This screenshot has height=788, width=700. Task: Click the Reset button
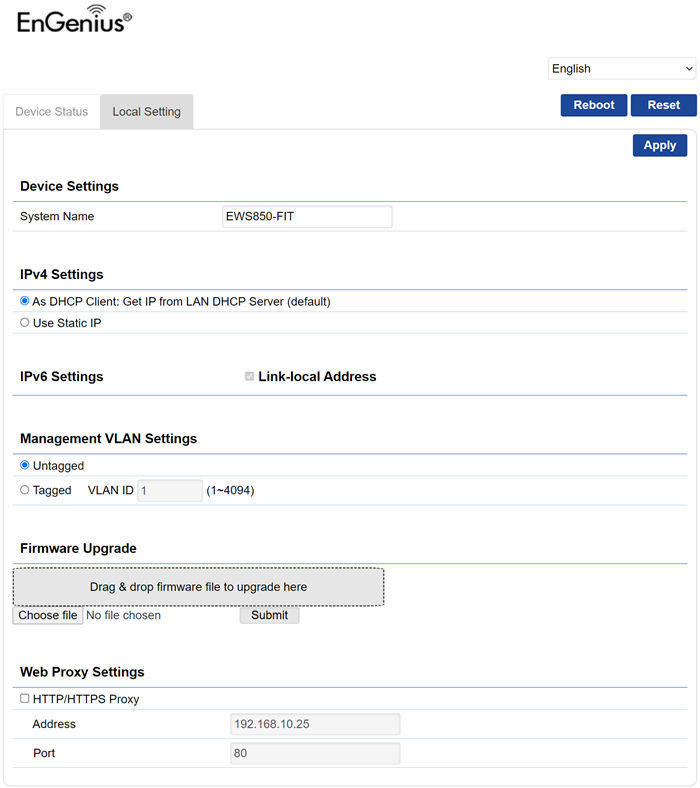[663, 105]
